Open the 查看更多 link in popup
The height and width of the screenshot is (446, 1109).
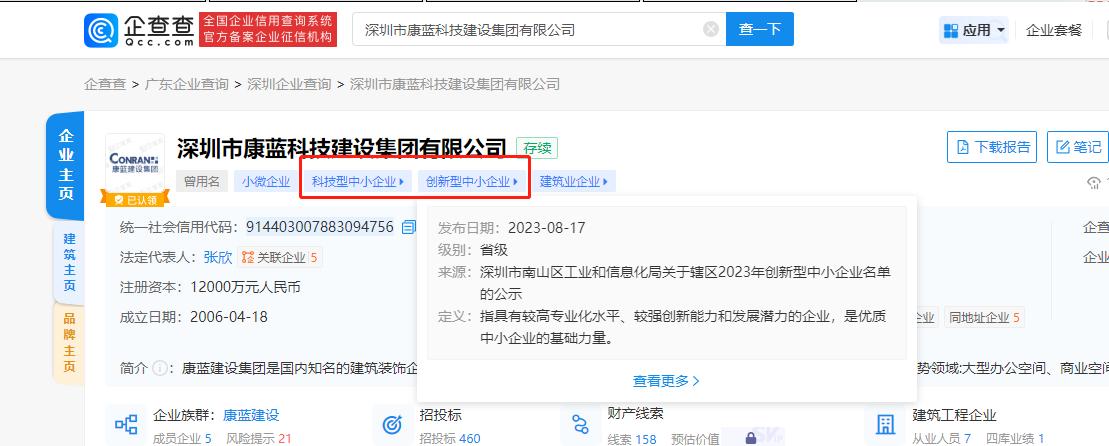[x=666, y=381]
